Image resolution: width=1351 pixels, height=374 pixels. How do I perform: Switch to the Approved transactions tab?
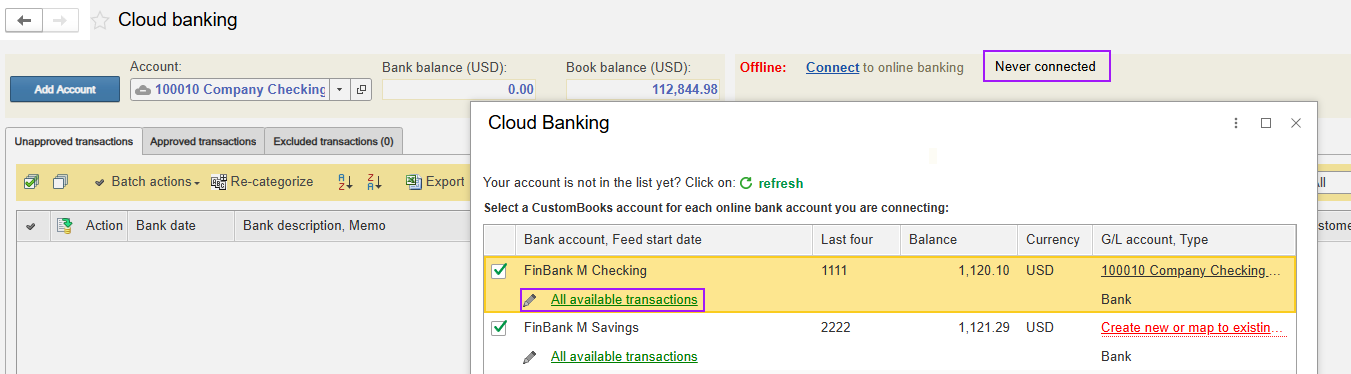(x=203, y=142)
